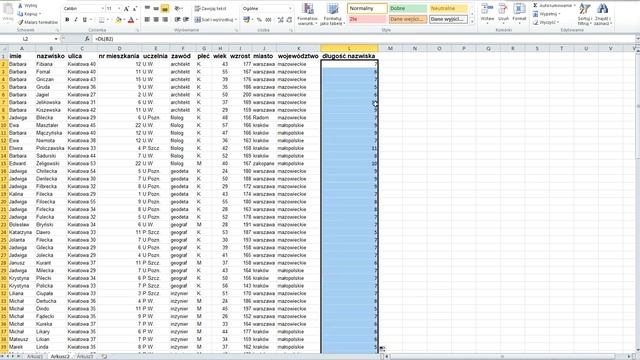
Task: Click the auto fill options icon below selection
Action: 382,349
